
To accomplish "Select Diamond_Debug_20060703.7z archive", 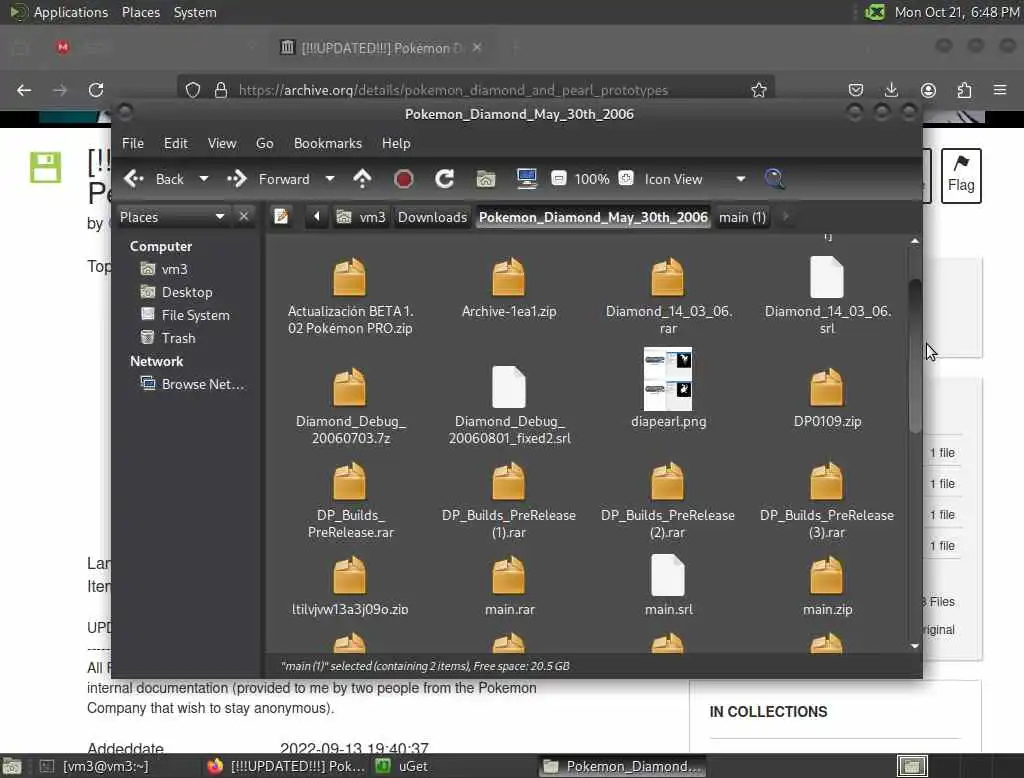I will point(350,406).
